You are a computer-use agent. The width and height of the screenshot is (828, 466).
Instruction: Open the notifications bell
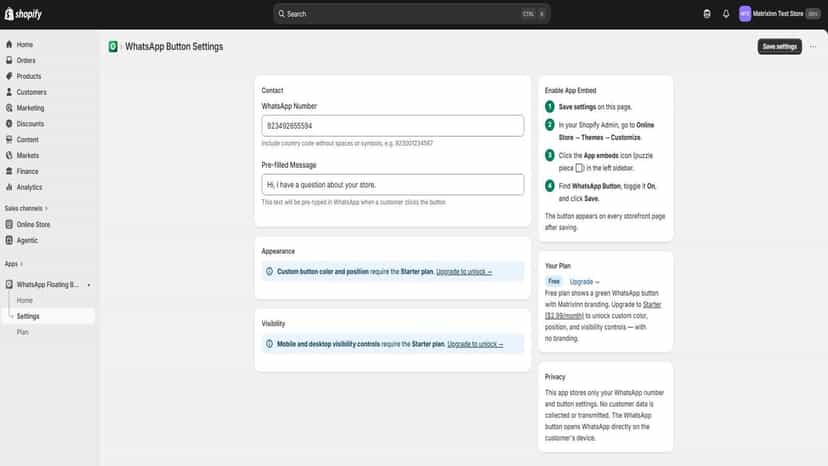pos(726,14)
